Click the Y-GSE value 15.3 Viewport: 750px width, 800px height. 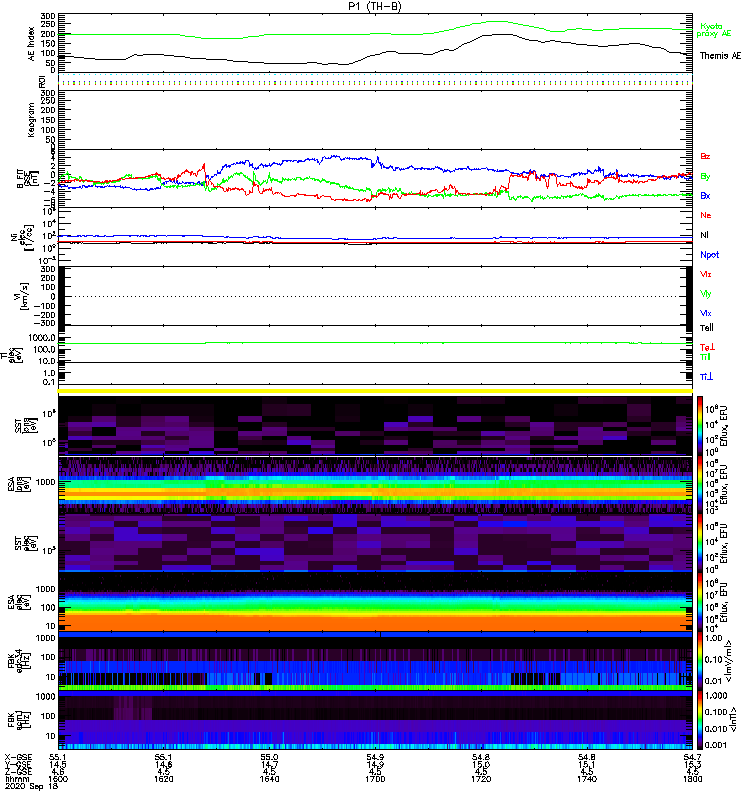pos(692,765)
